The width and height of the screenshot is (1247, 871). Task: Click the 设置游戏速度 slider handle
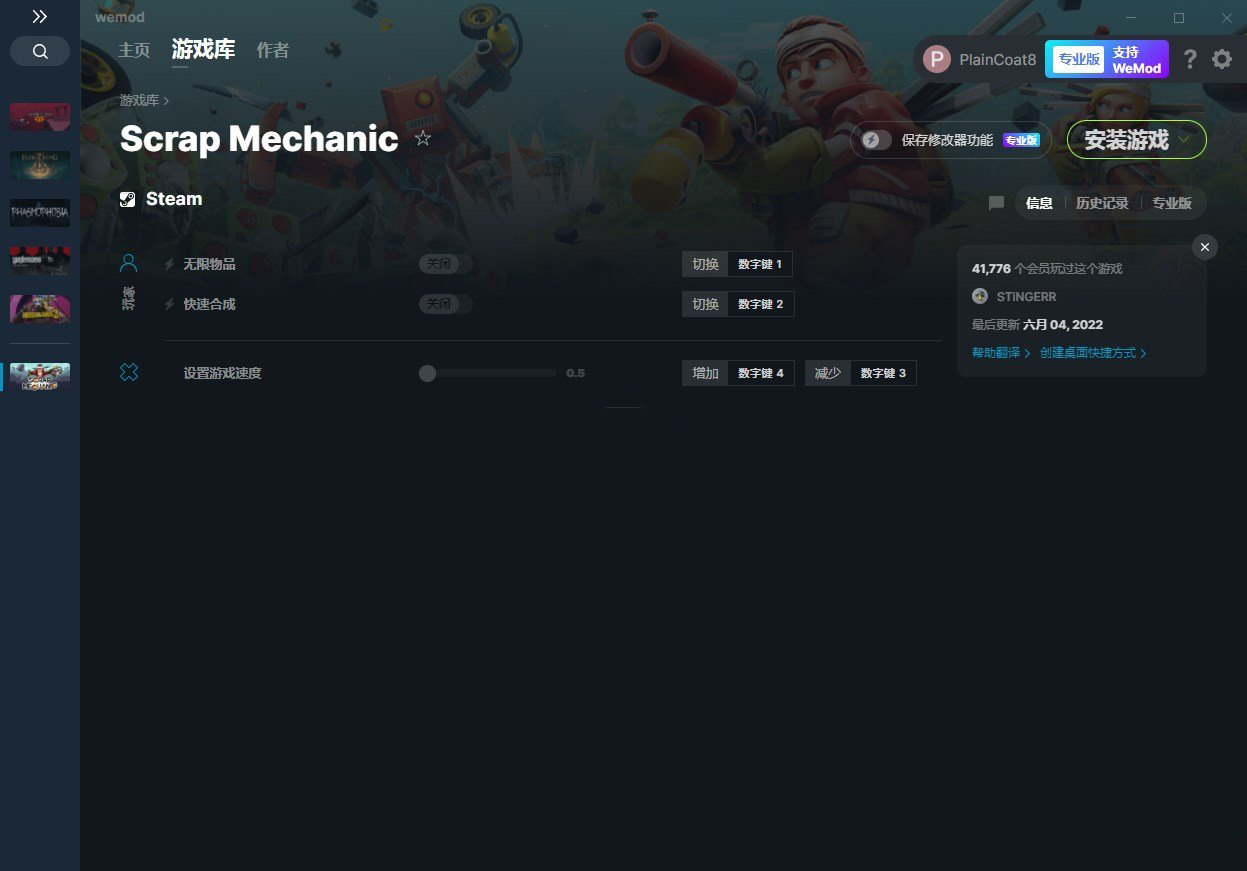428,373
